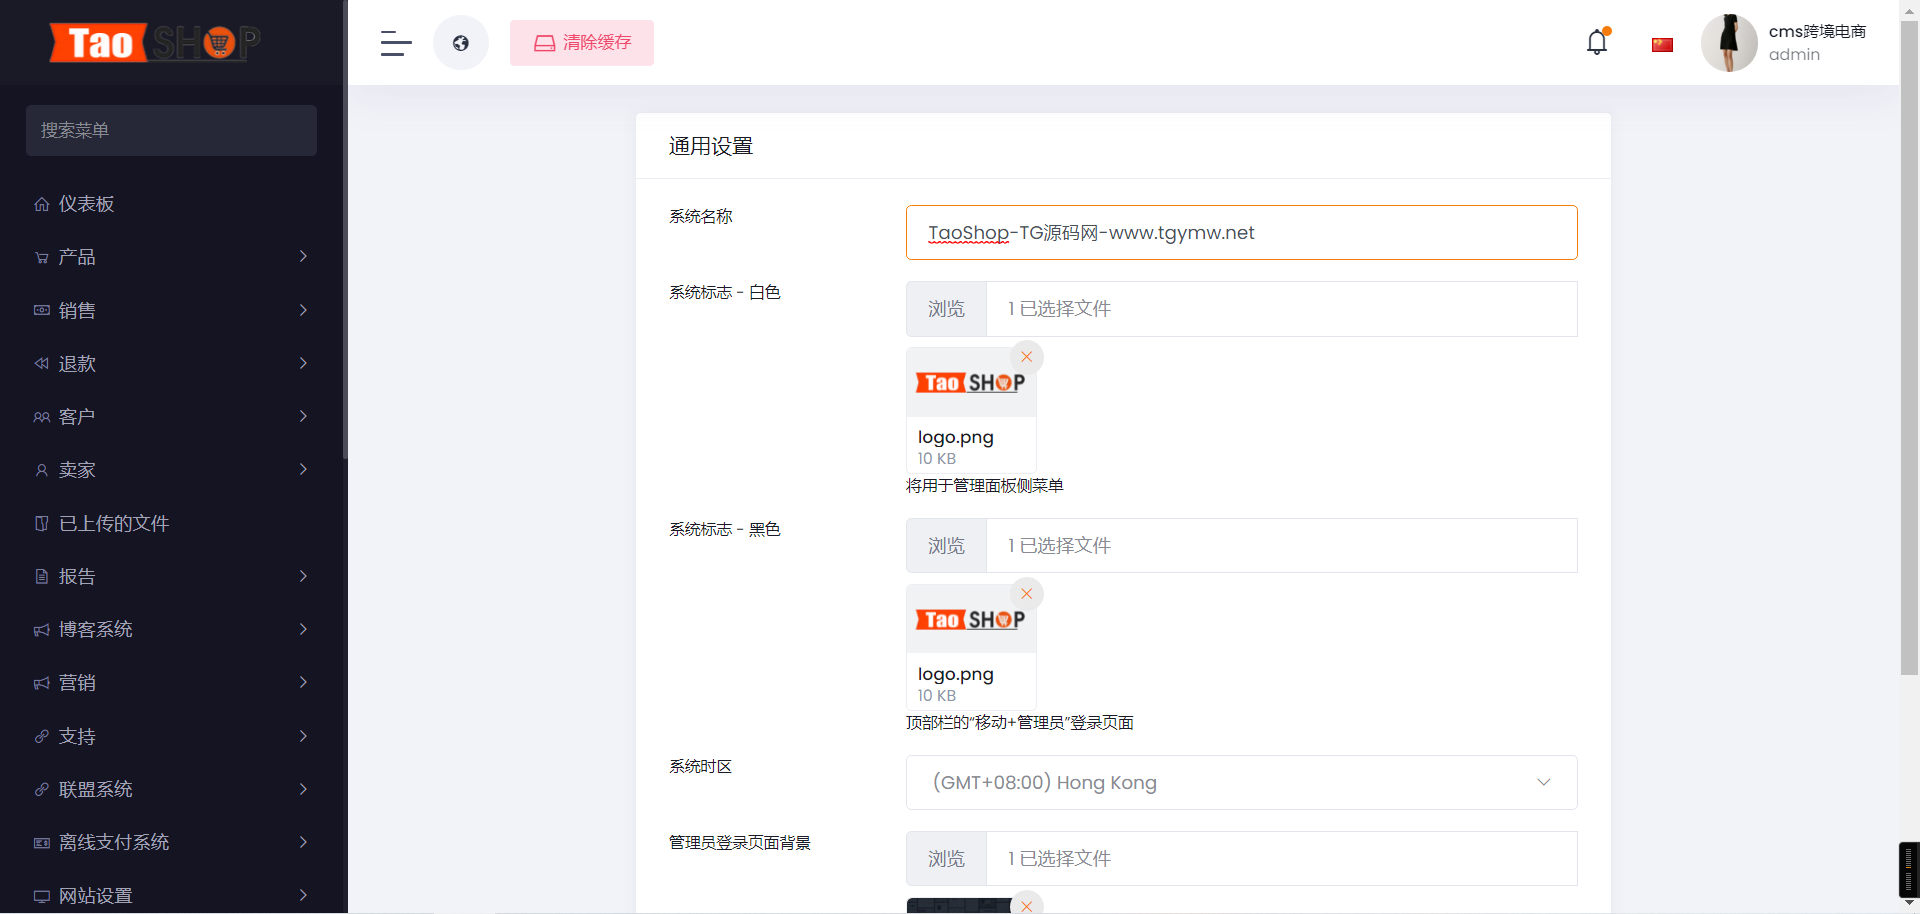Open the admin profile avatar
The width and height of the screenshot is (1920, 914).
(1729, 43)
